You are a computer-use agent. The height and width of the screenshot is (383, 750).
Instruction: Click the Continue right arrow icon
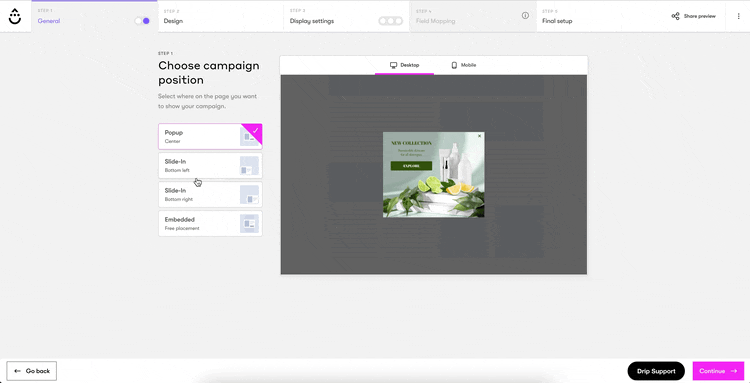[x=734, y=371]
